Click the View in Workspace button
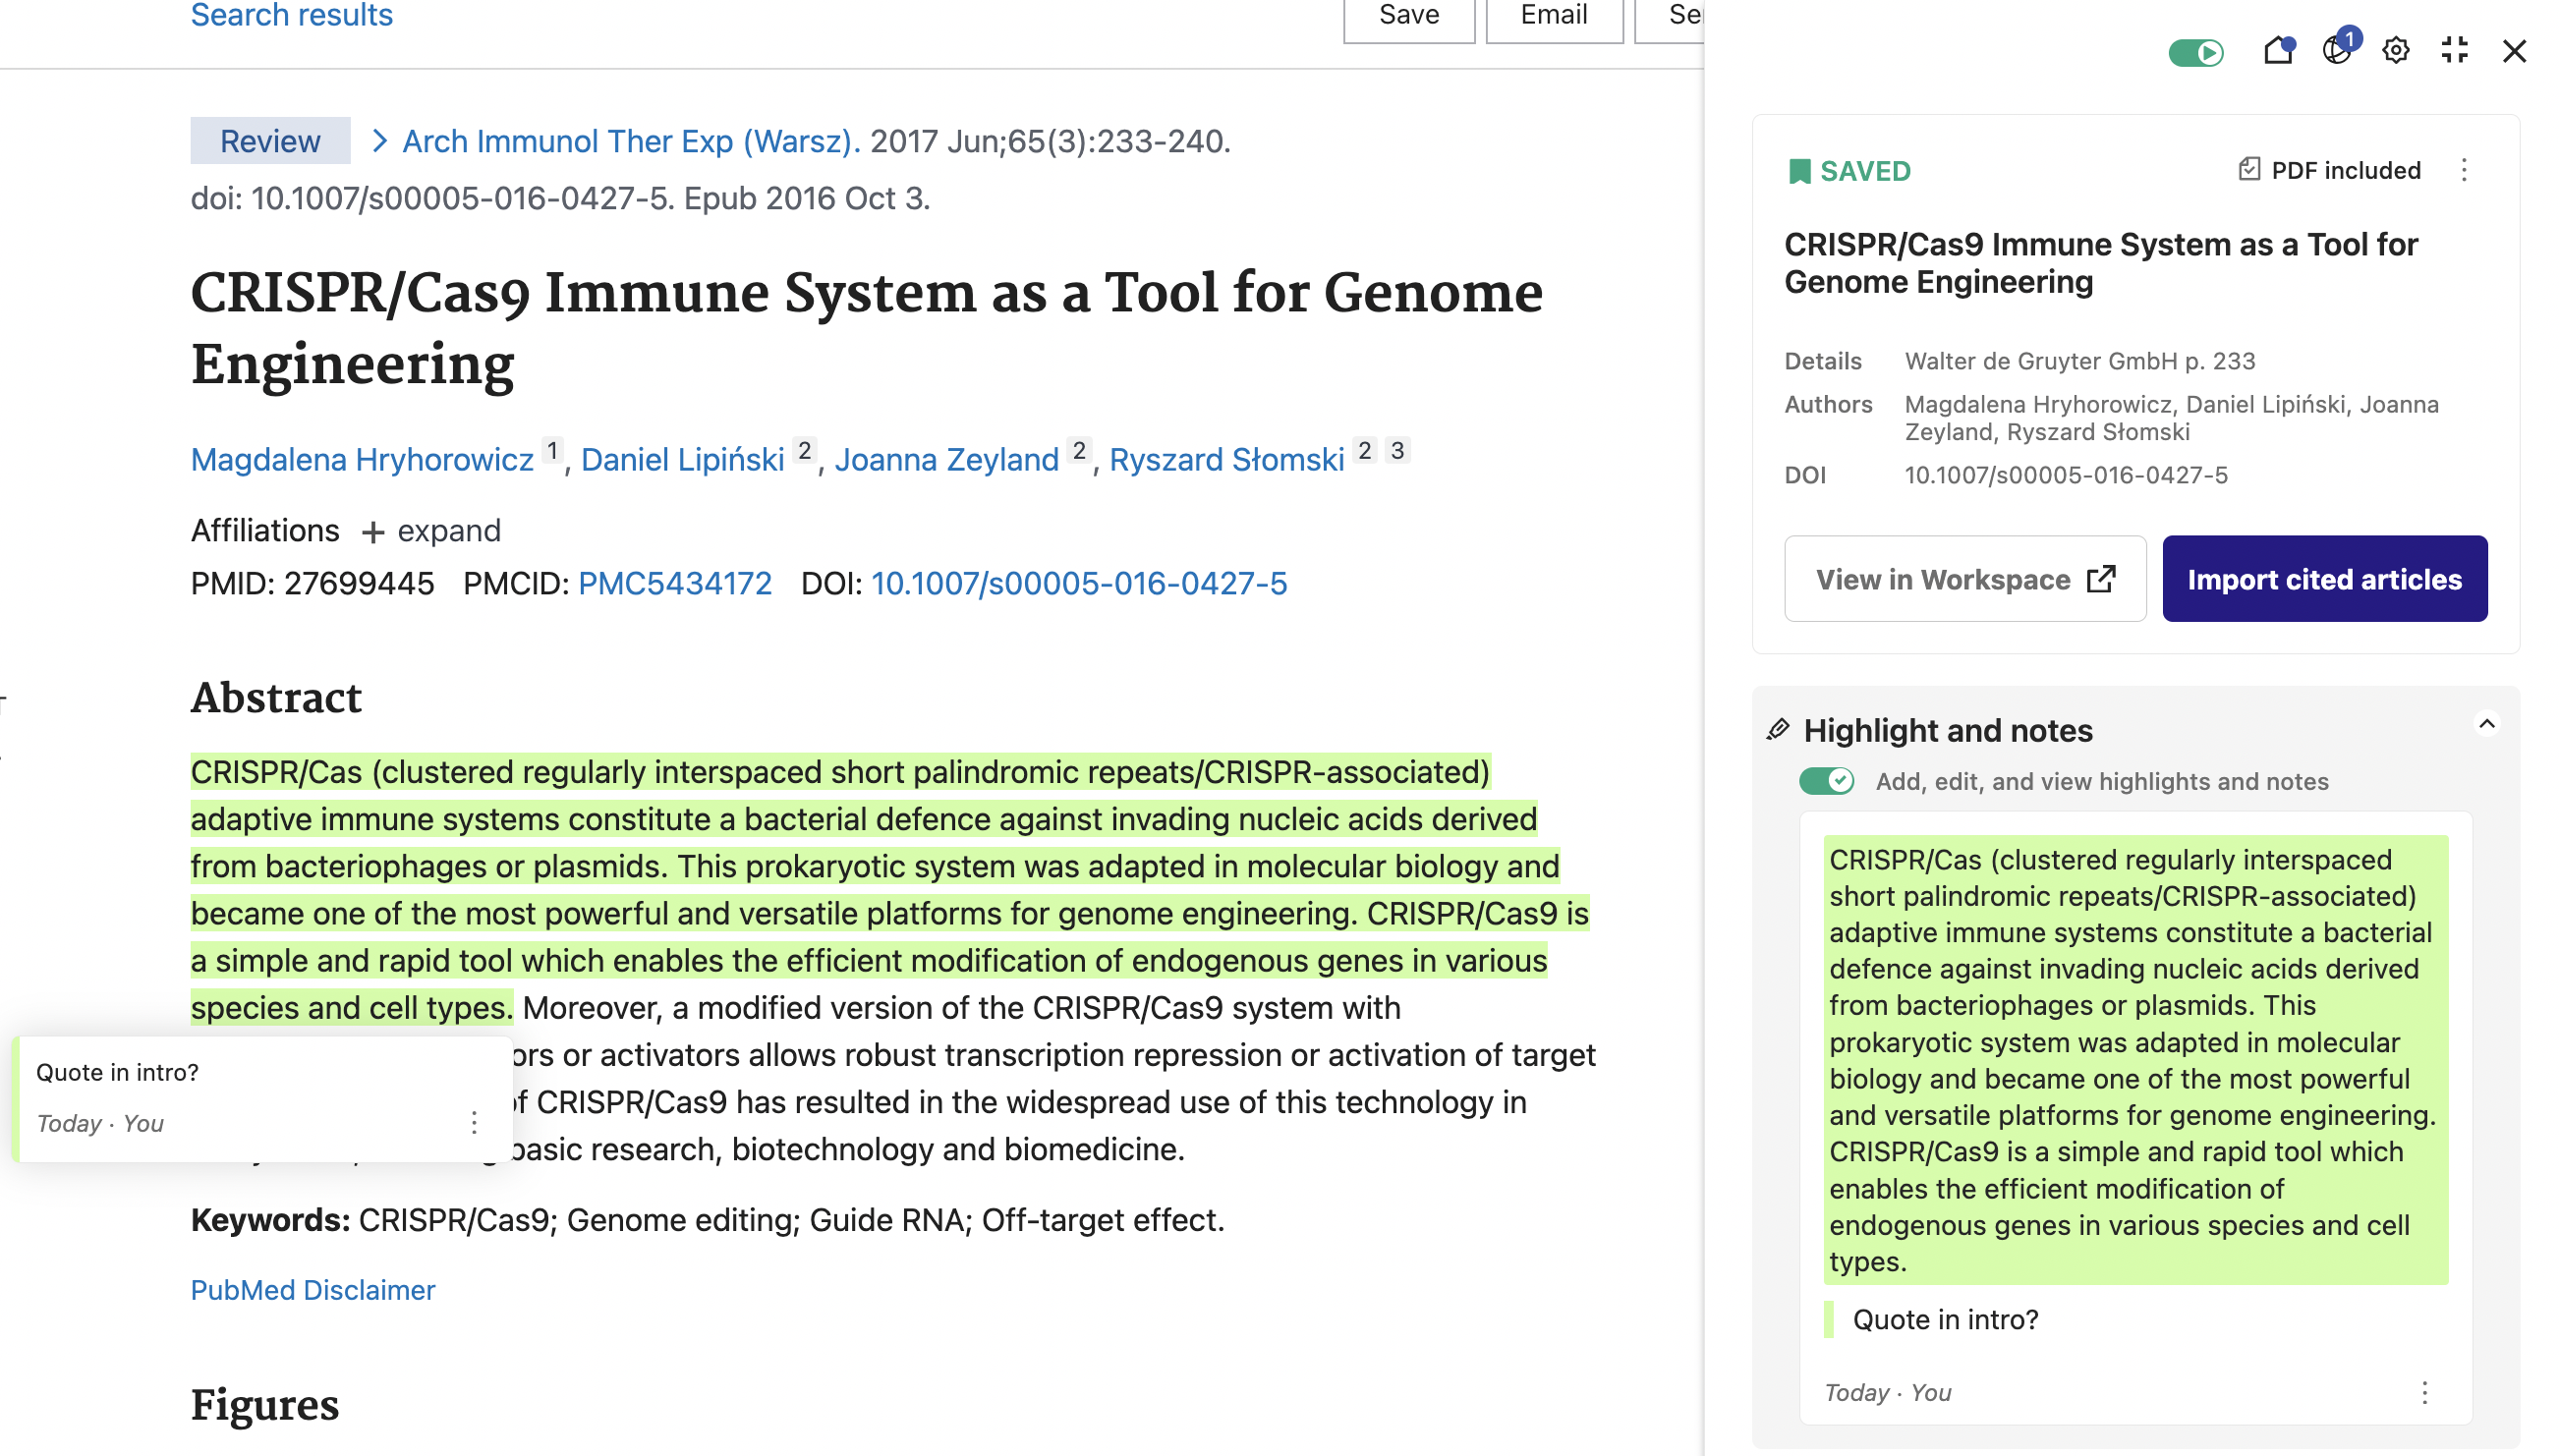The height and width of the screenshot is (1456, 2559). tap(1965, 579)
